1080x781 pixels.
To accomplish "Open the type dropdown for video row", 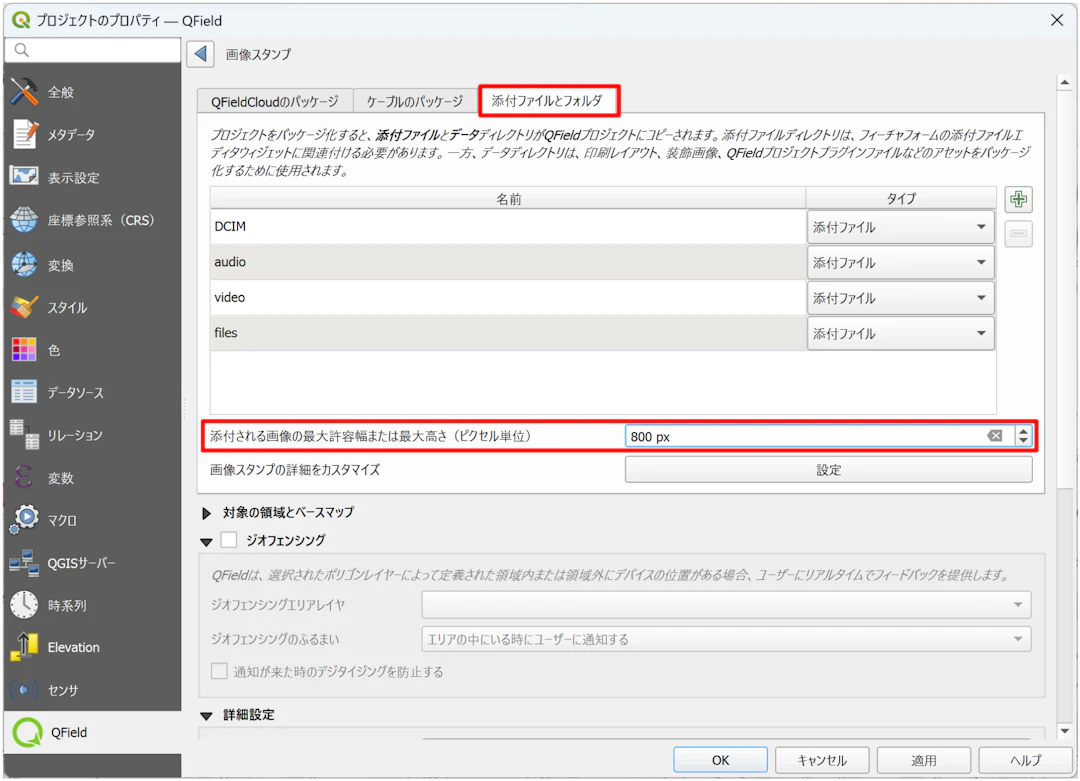I will (900, 298).
